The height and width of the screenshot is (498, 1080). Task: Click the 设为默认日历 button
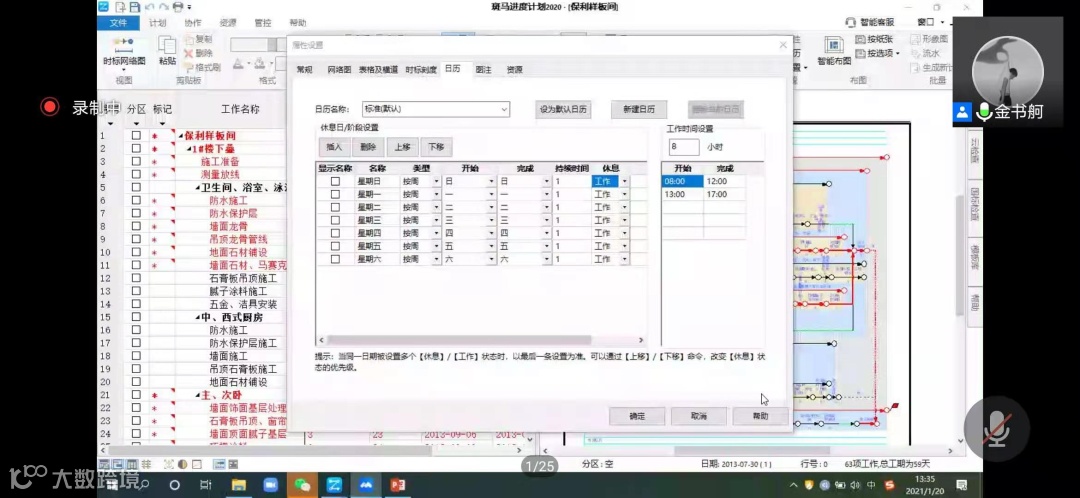point(563,110)
